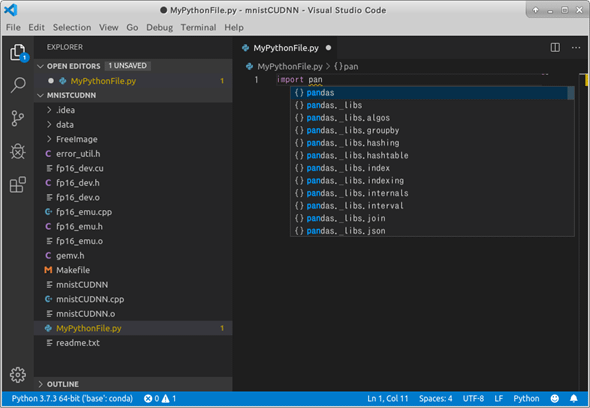
Task: Select pandas._libs.hashing suggestion
Action: click(x=429, y=143)
